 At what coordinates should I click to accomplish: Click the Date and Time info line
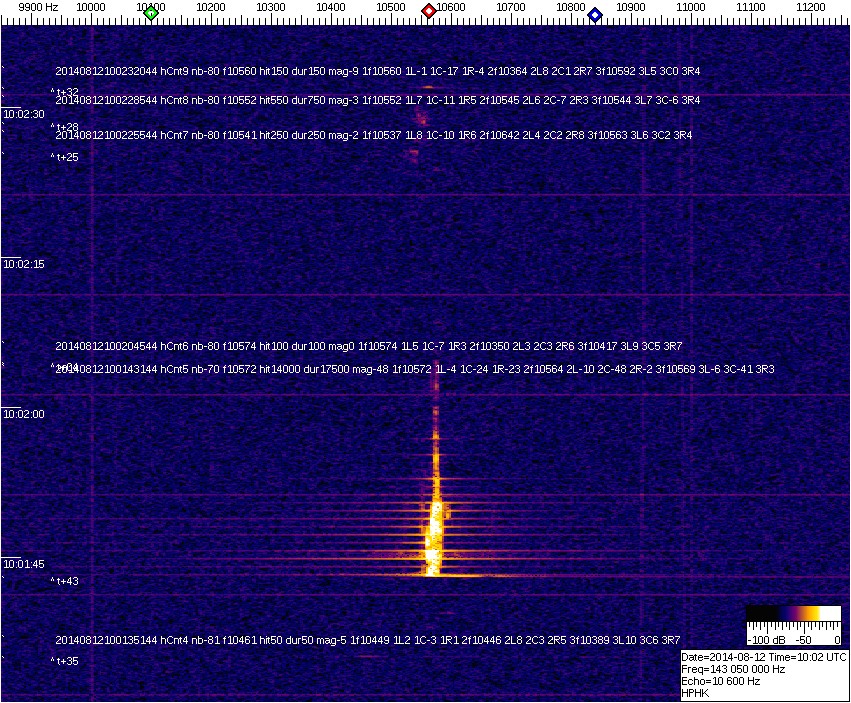[x=764, y=657]
